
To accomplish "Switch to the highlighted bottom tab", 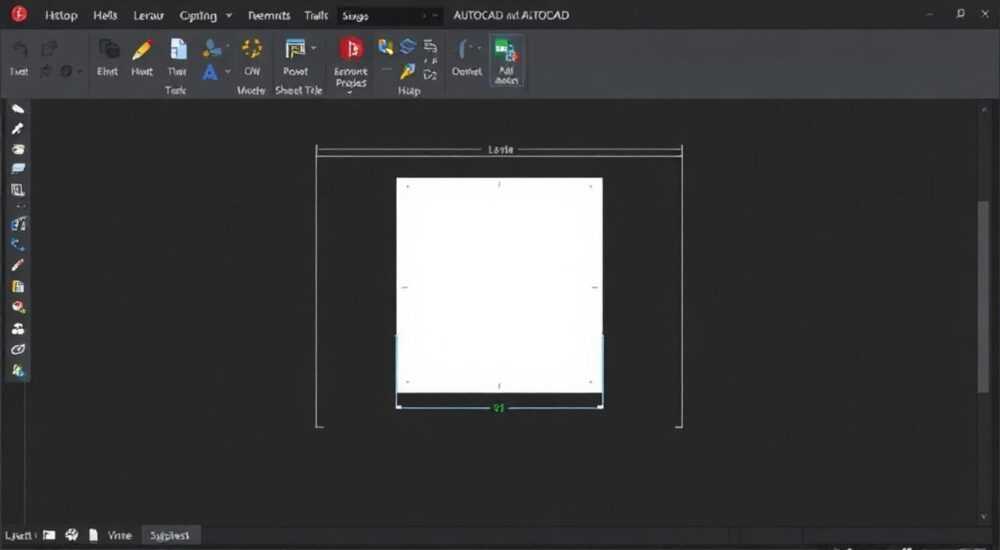I will (170, 535).
